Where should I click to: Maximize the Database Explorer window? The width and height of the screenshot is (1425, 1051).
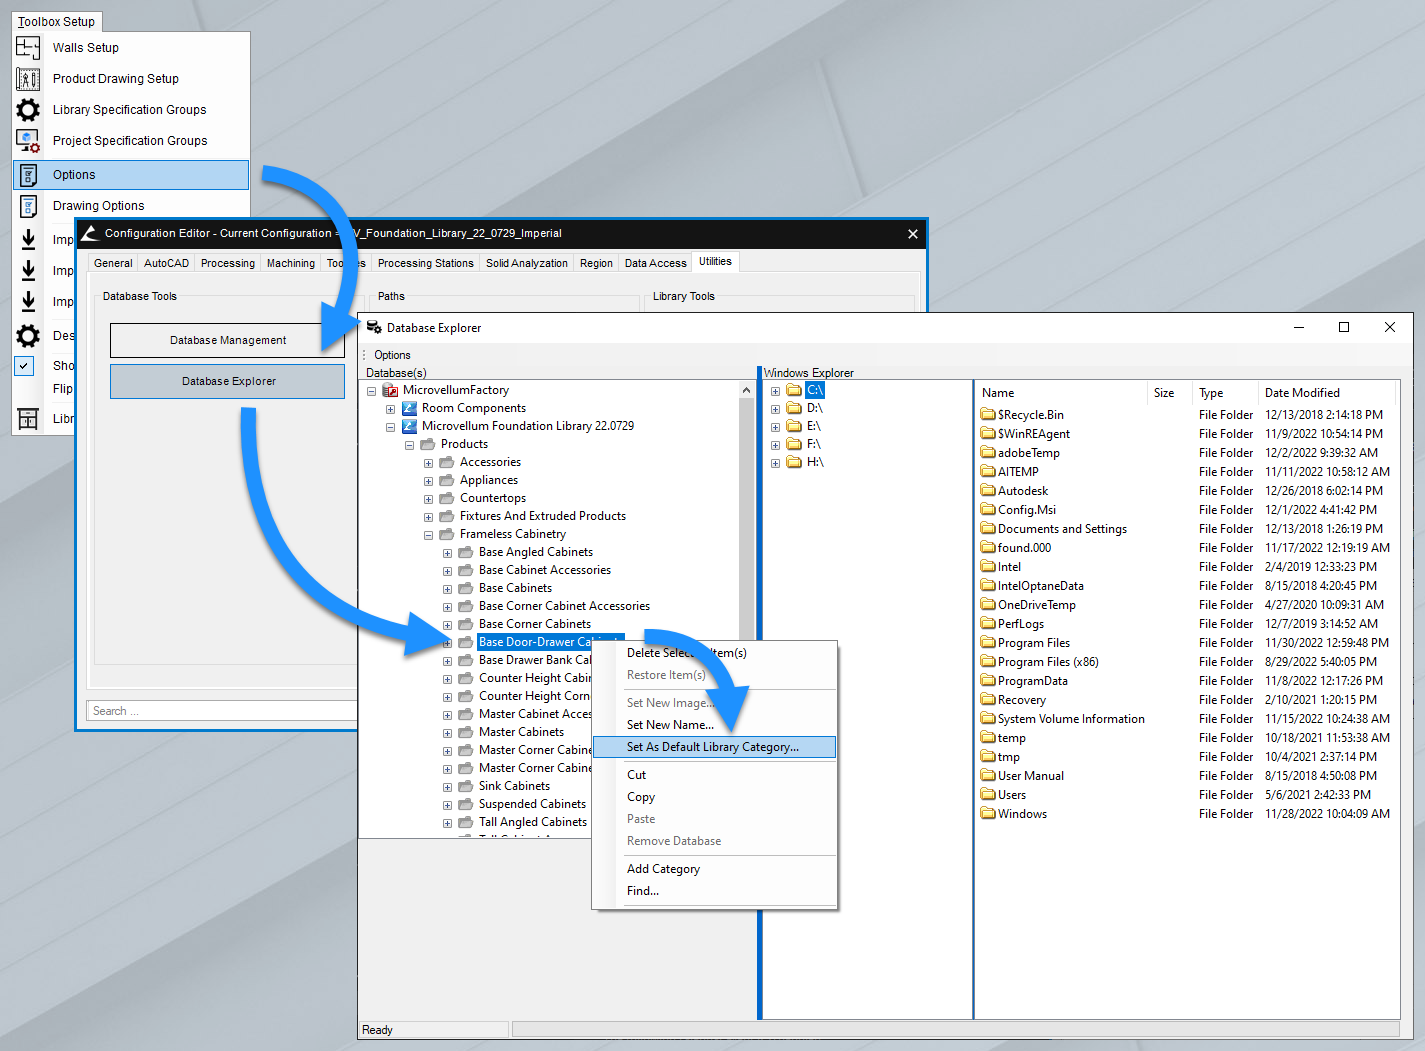coord(1344,327)
